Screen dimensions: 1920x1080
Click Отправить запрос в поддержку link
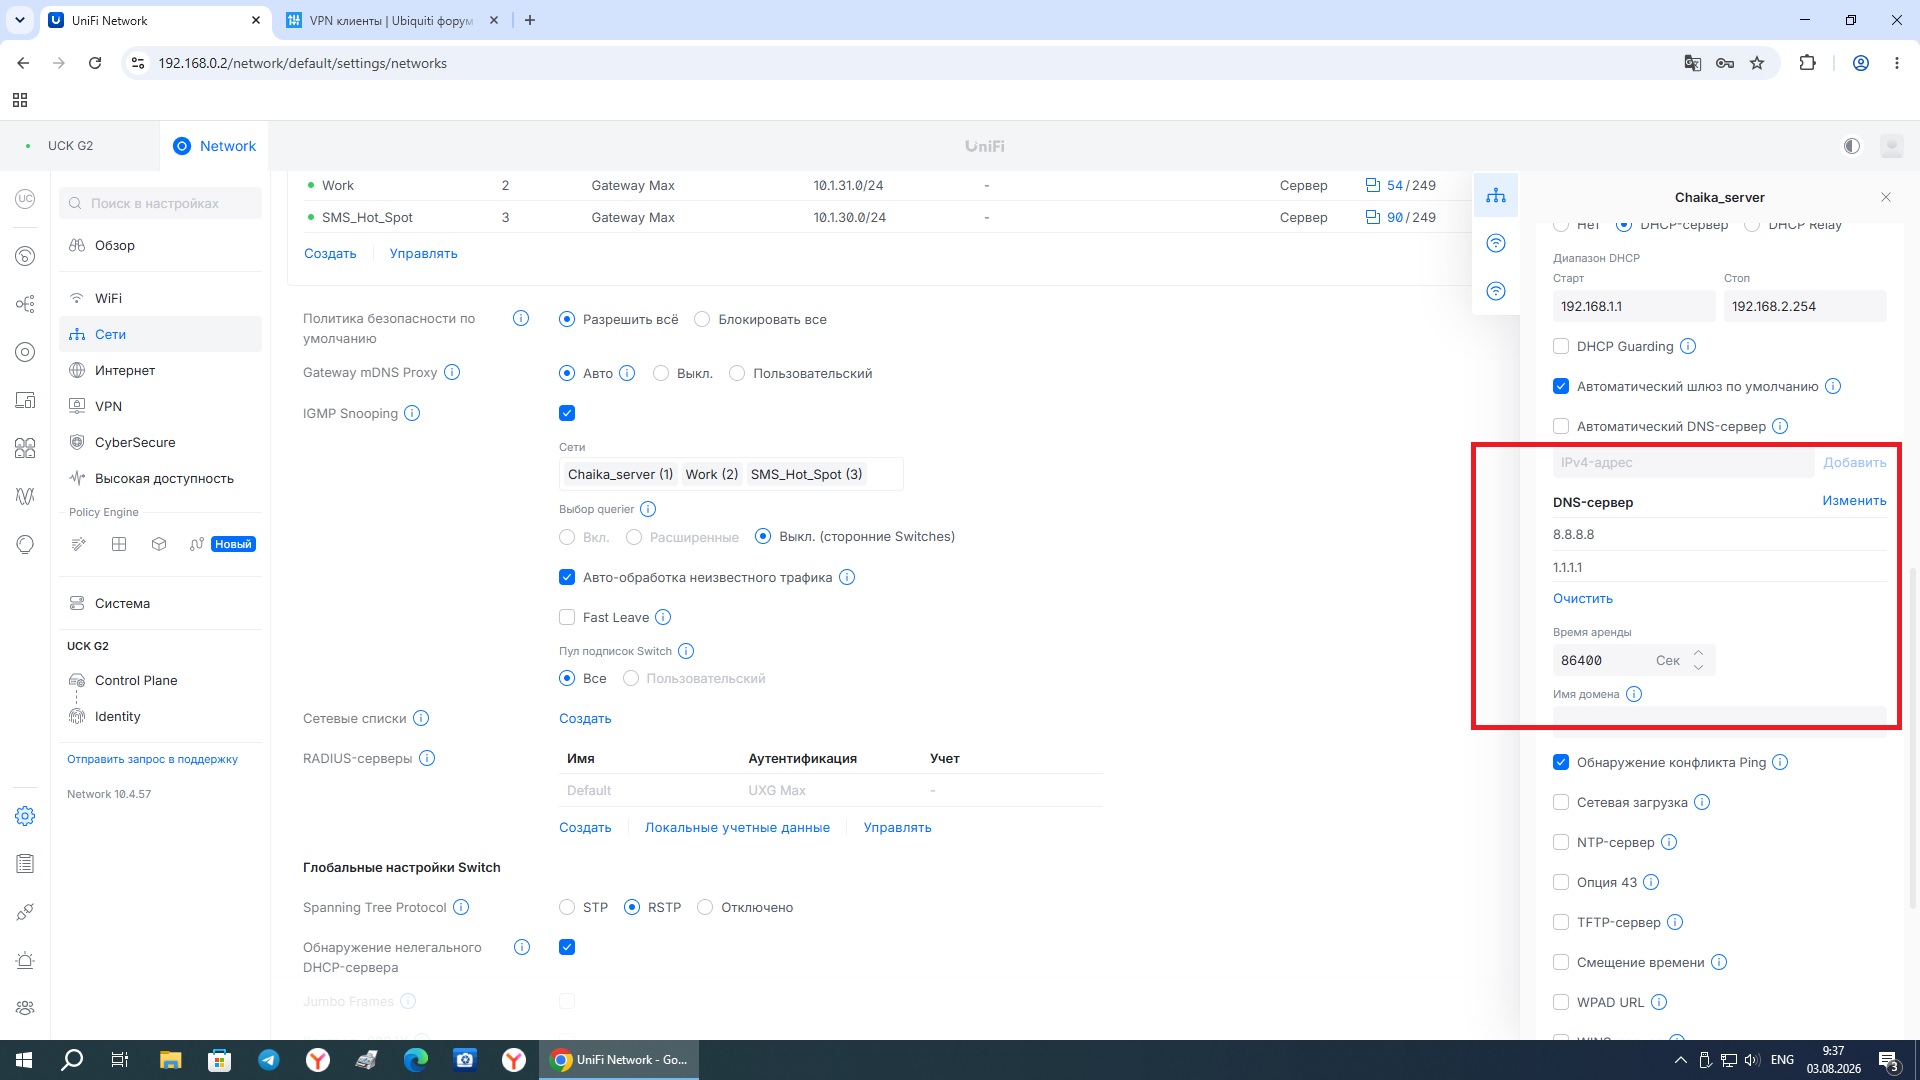click(152, 759)
